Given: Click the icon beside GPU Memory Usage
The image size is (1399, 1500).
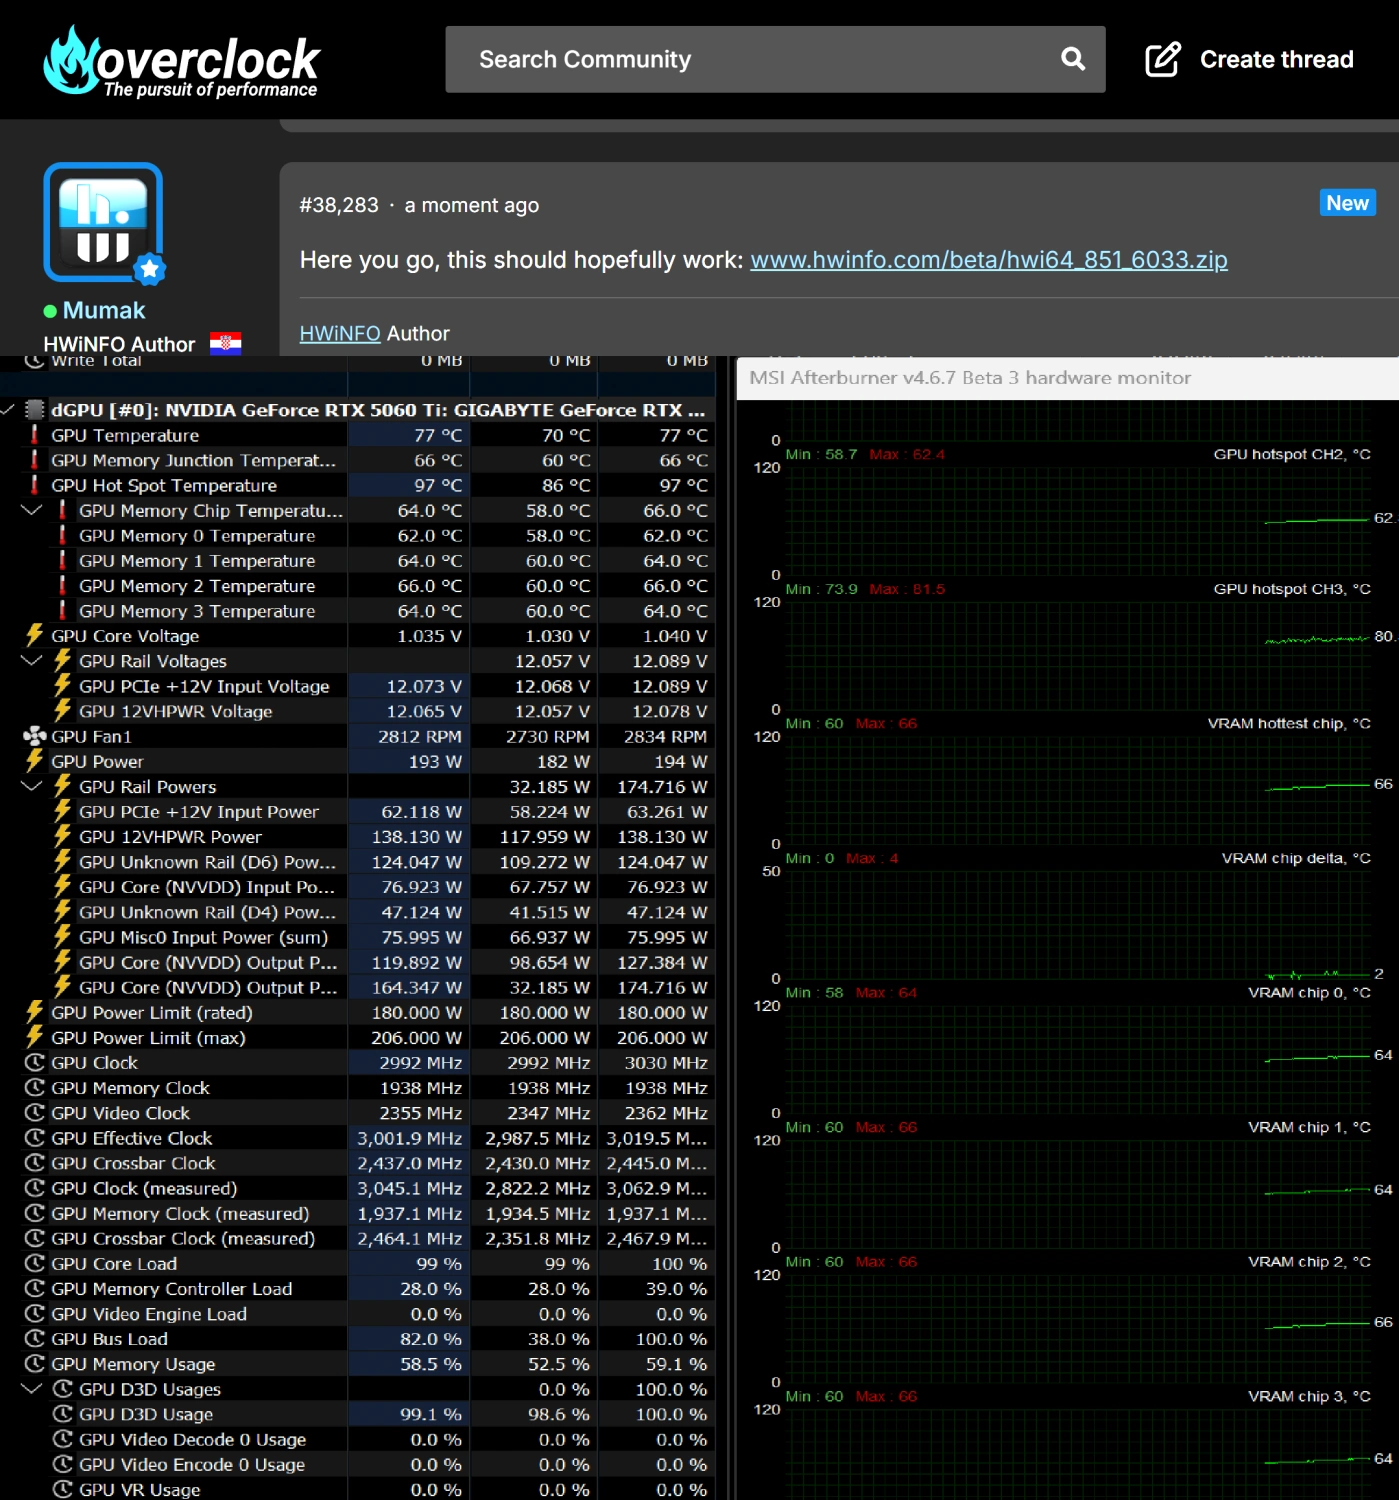Looking at the screenshot, I should pyautogui.click(x=35, y=1364).
